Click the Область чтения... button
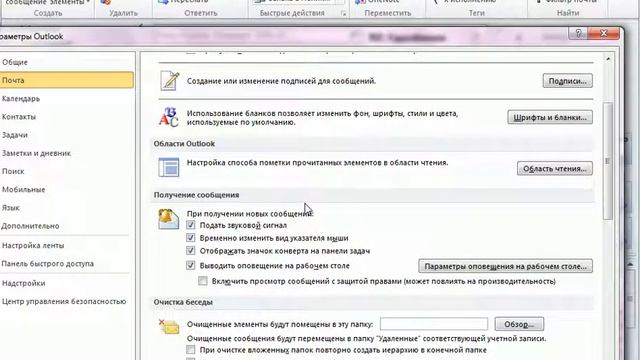The image size is (640, 360). pyautogui.click(x=555, y=168)
